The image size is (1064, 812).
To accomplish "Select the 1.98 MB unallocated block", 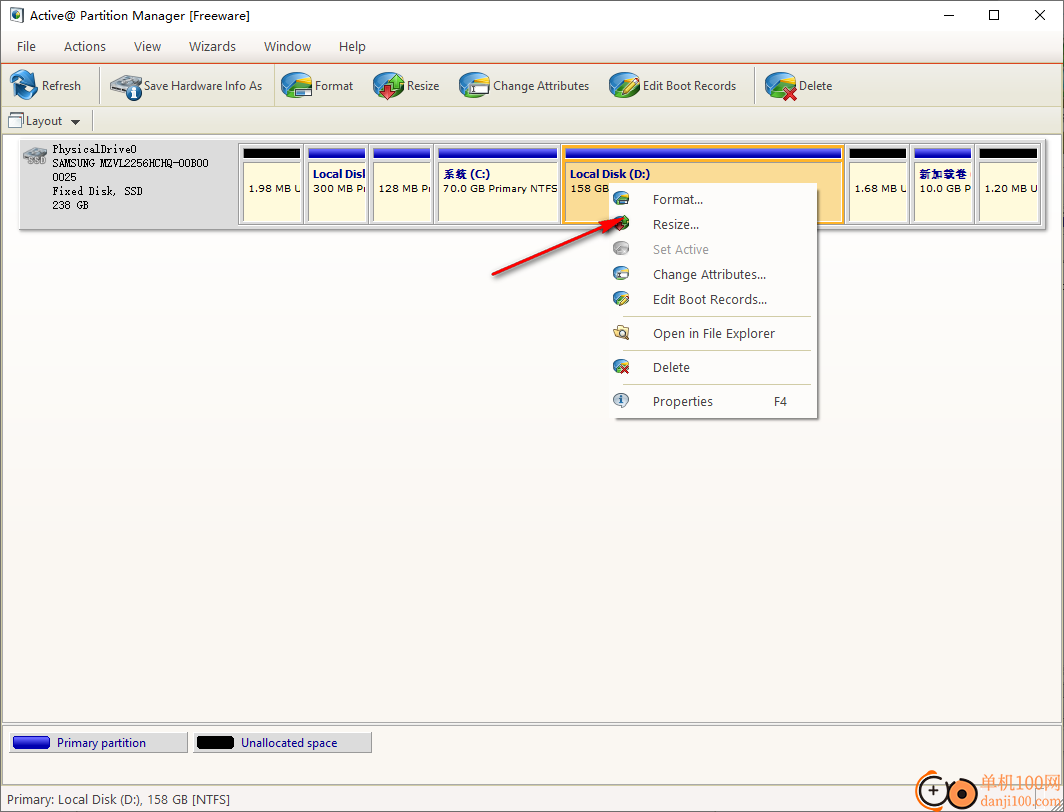I will coord(271,184).
